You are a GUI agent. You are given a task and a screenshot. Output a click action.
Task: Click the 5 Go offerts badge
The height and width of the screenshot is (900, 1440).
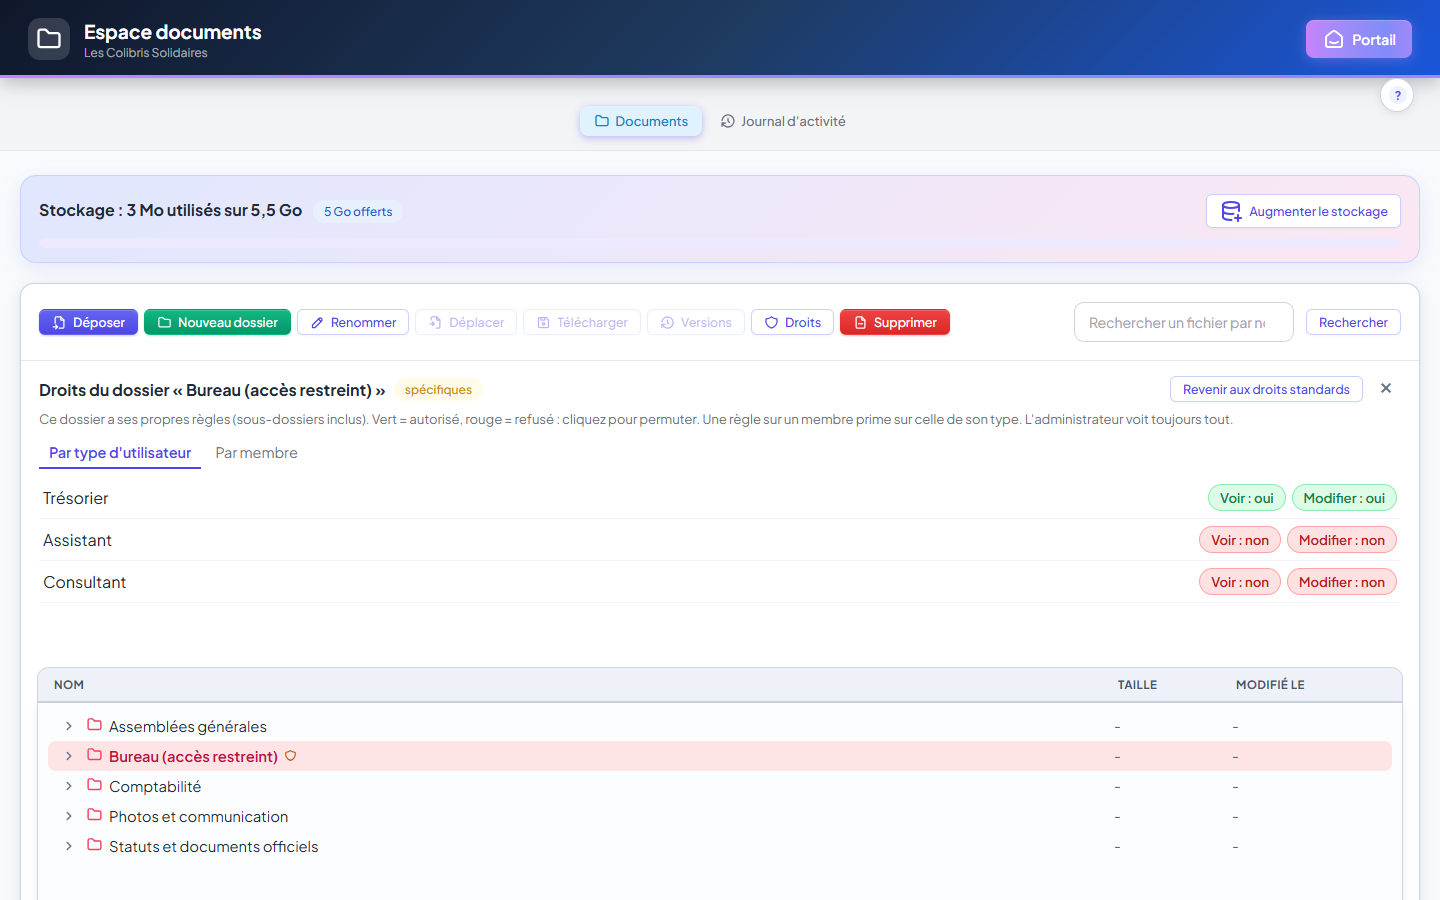point(358,211)
